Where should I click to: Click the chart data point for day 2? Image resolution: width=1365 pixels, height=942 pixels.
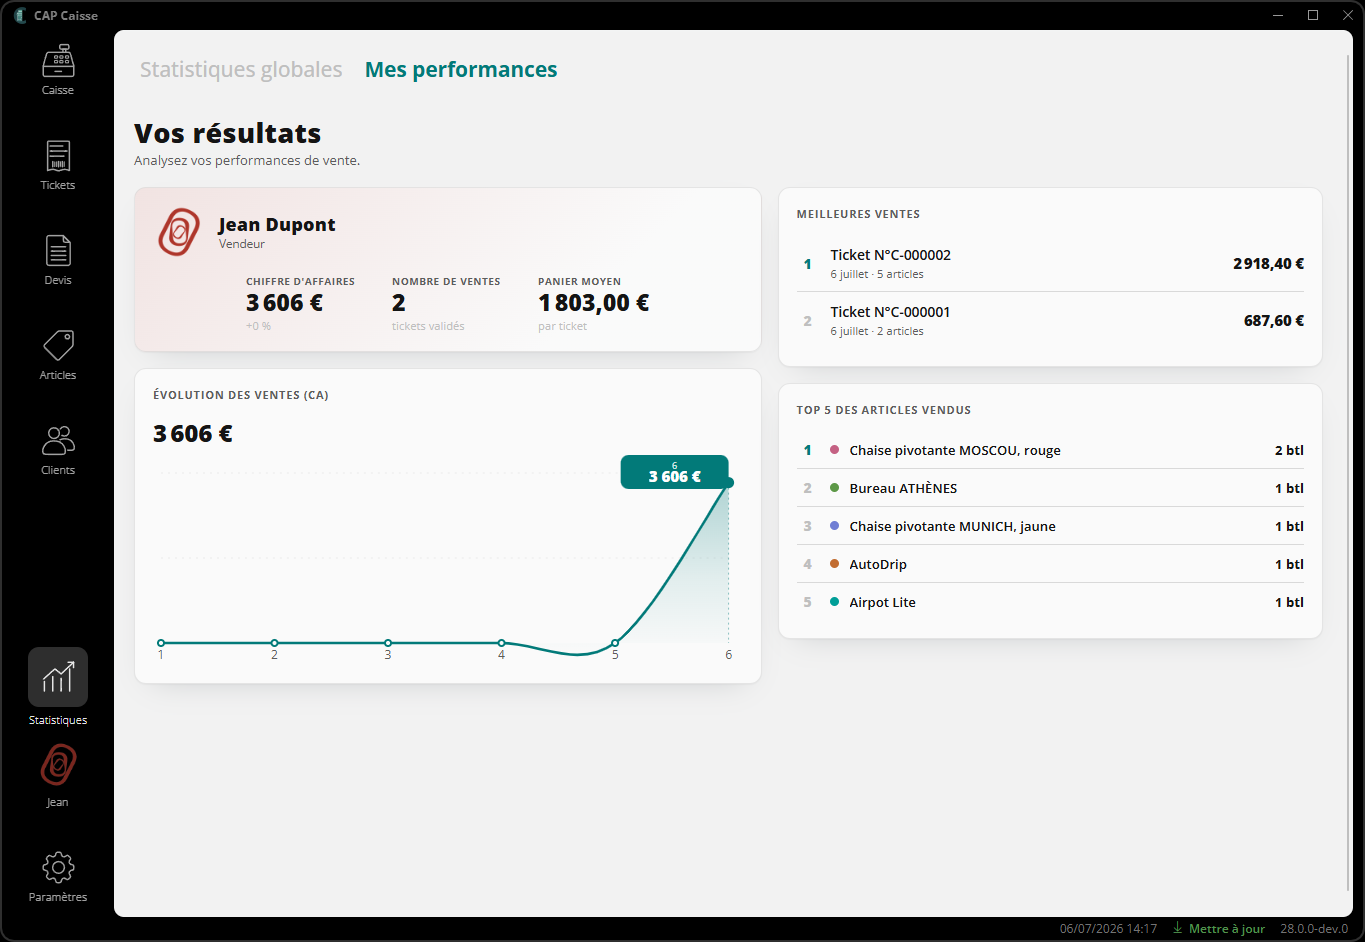tap(274, 643)
